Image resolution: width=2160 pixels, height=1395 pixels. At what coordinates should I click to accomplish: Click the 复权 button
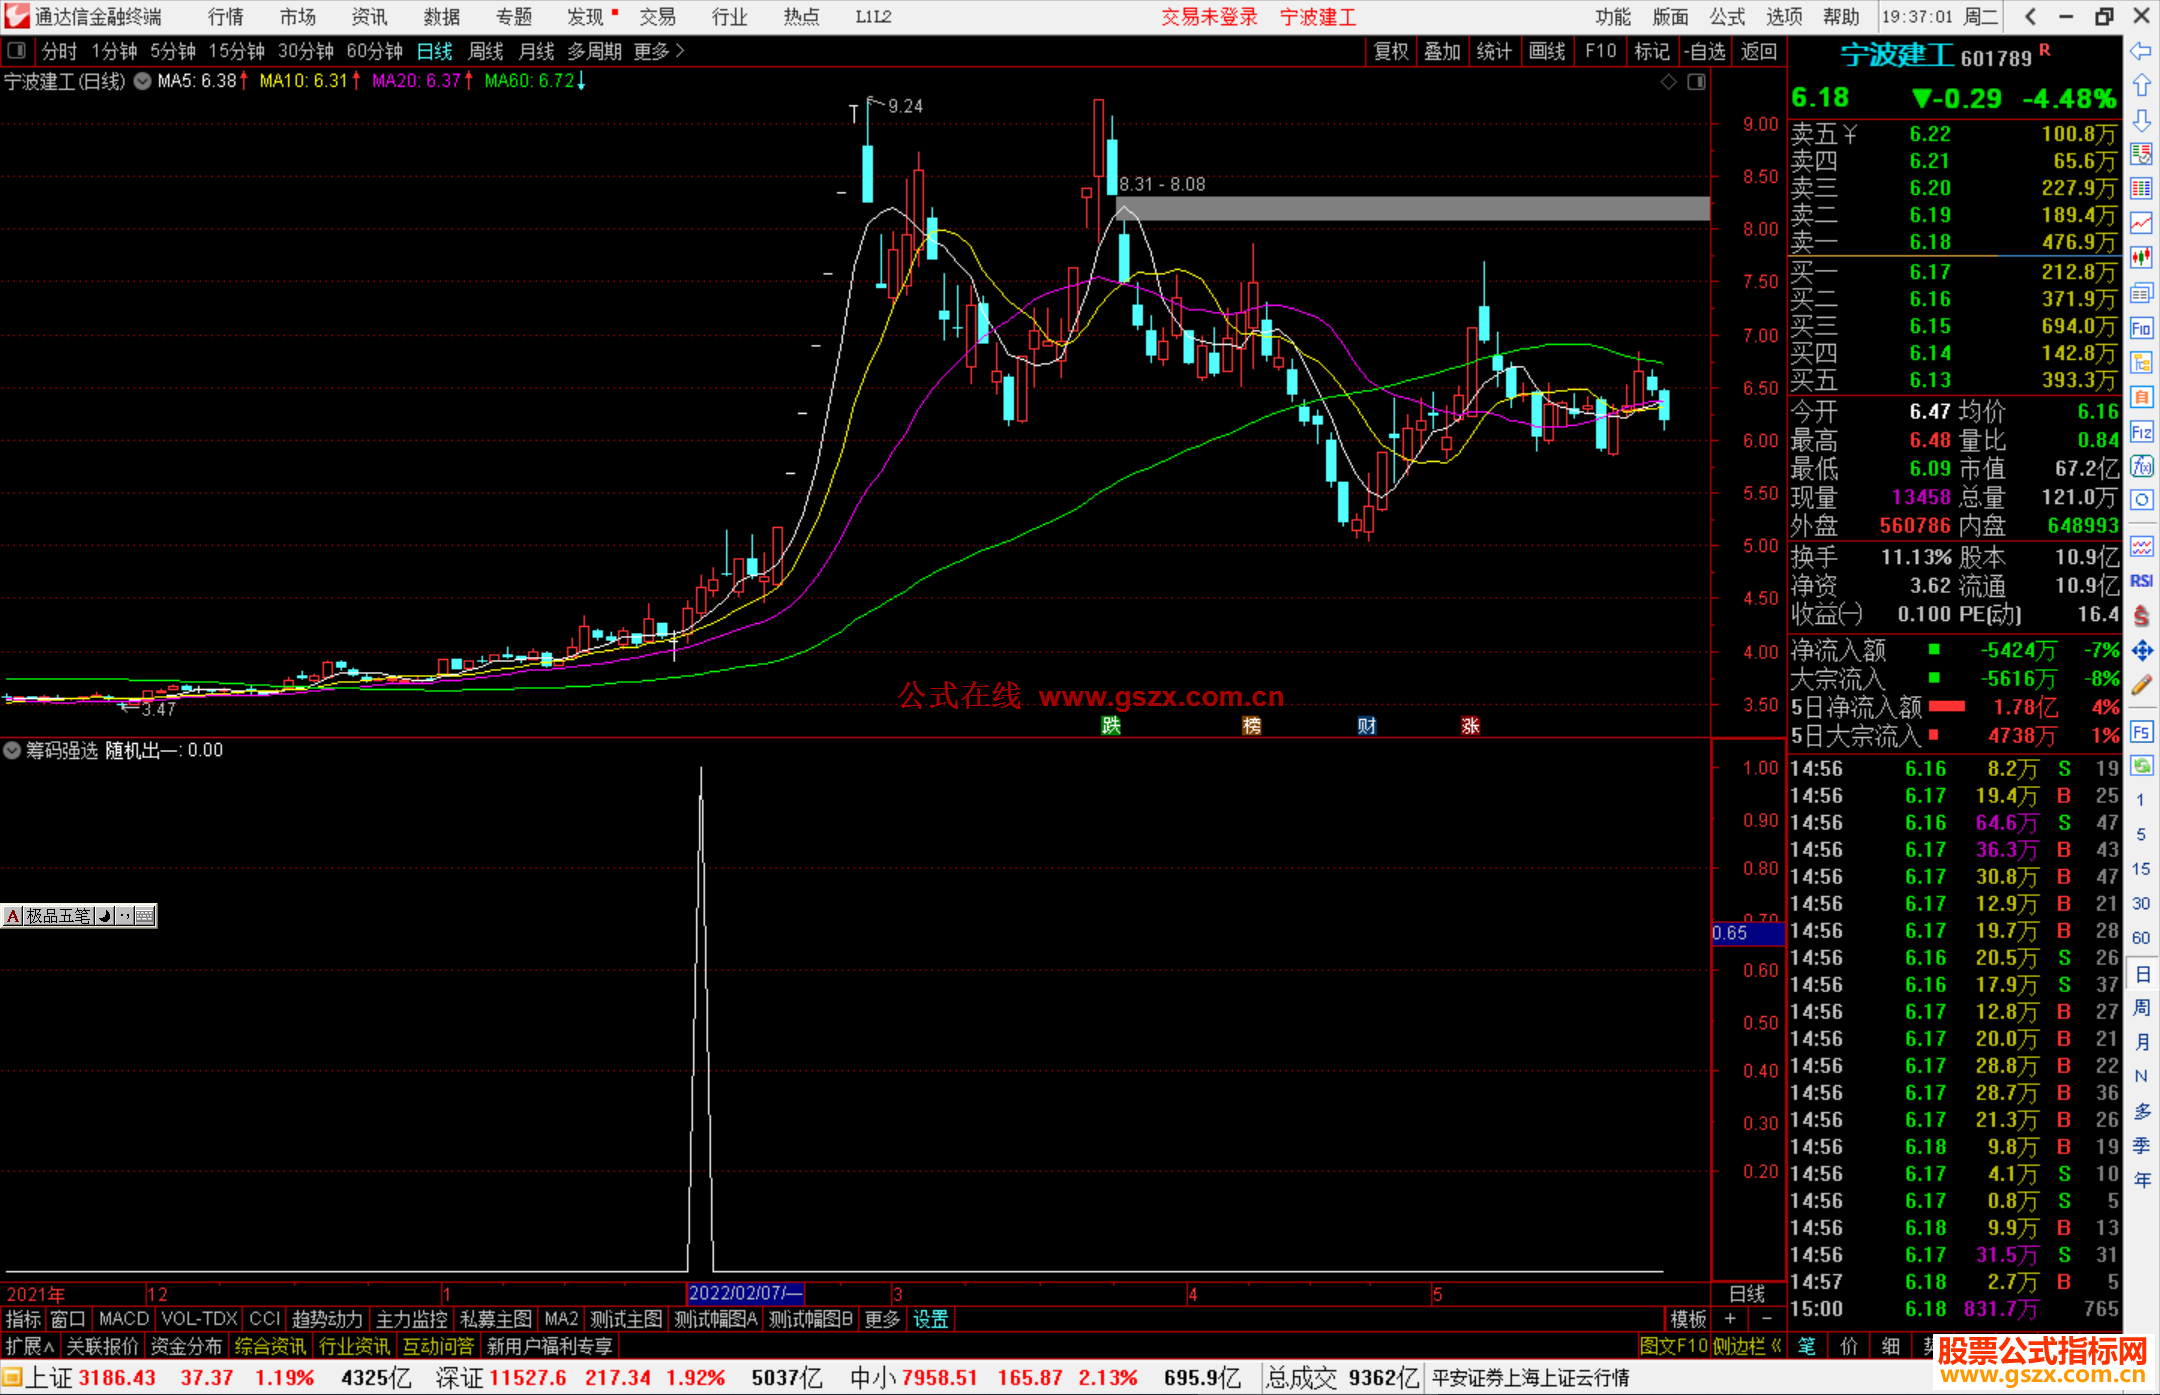(1391, 51)
